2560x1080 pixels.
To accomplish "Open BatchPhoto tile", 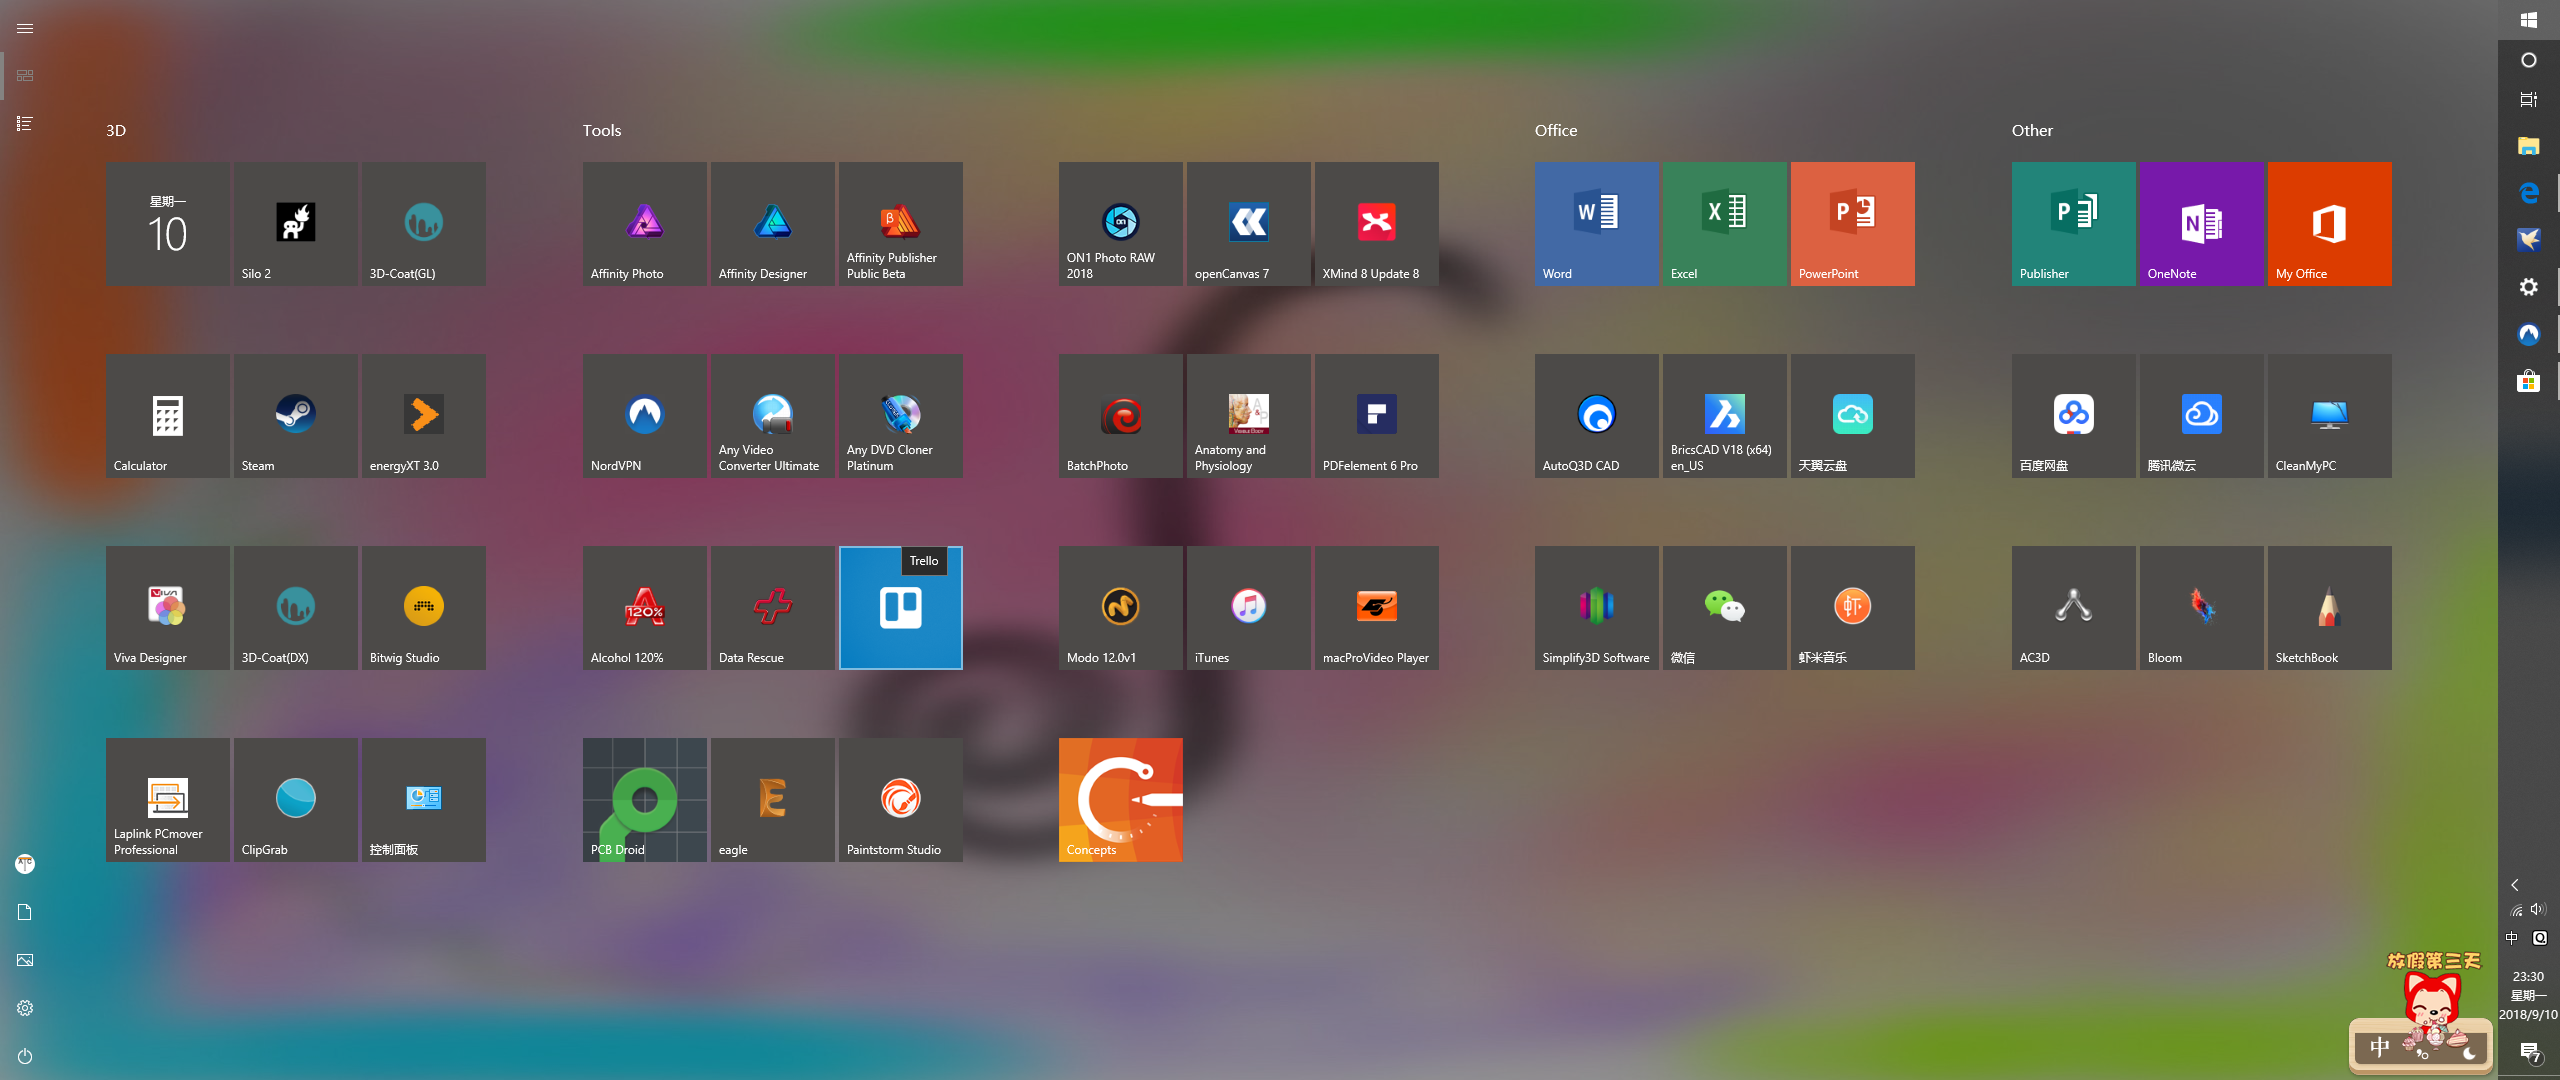I will coord(1120,416).
